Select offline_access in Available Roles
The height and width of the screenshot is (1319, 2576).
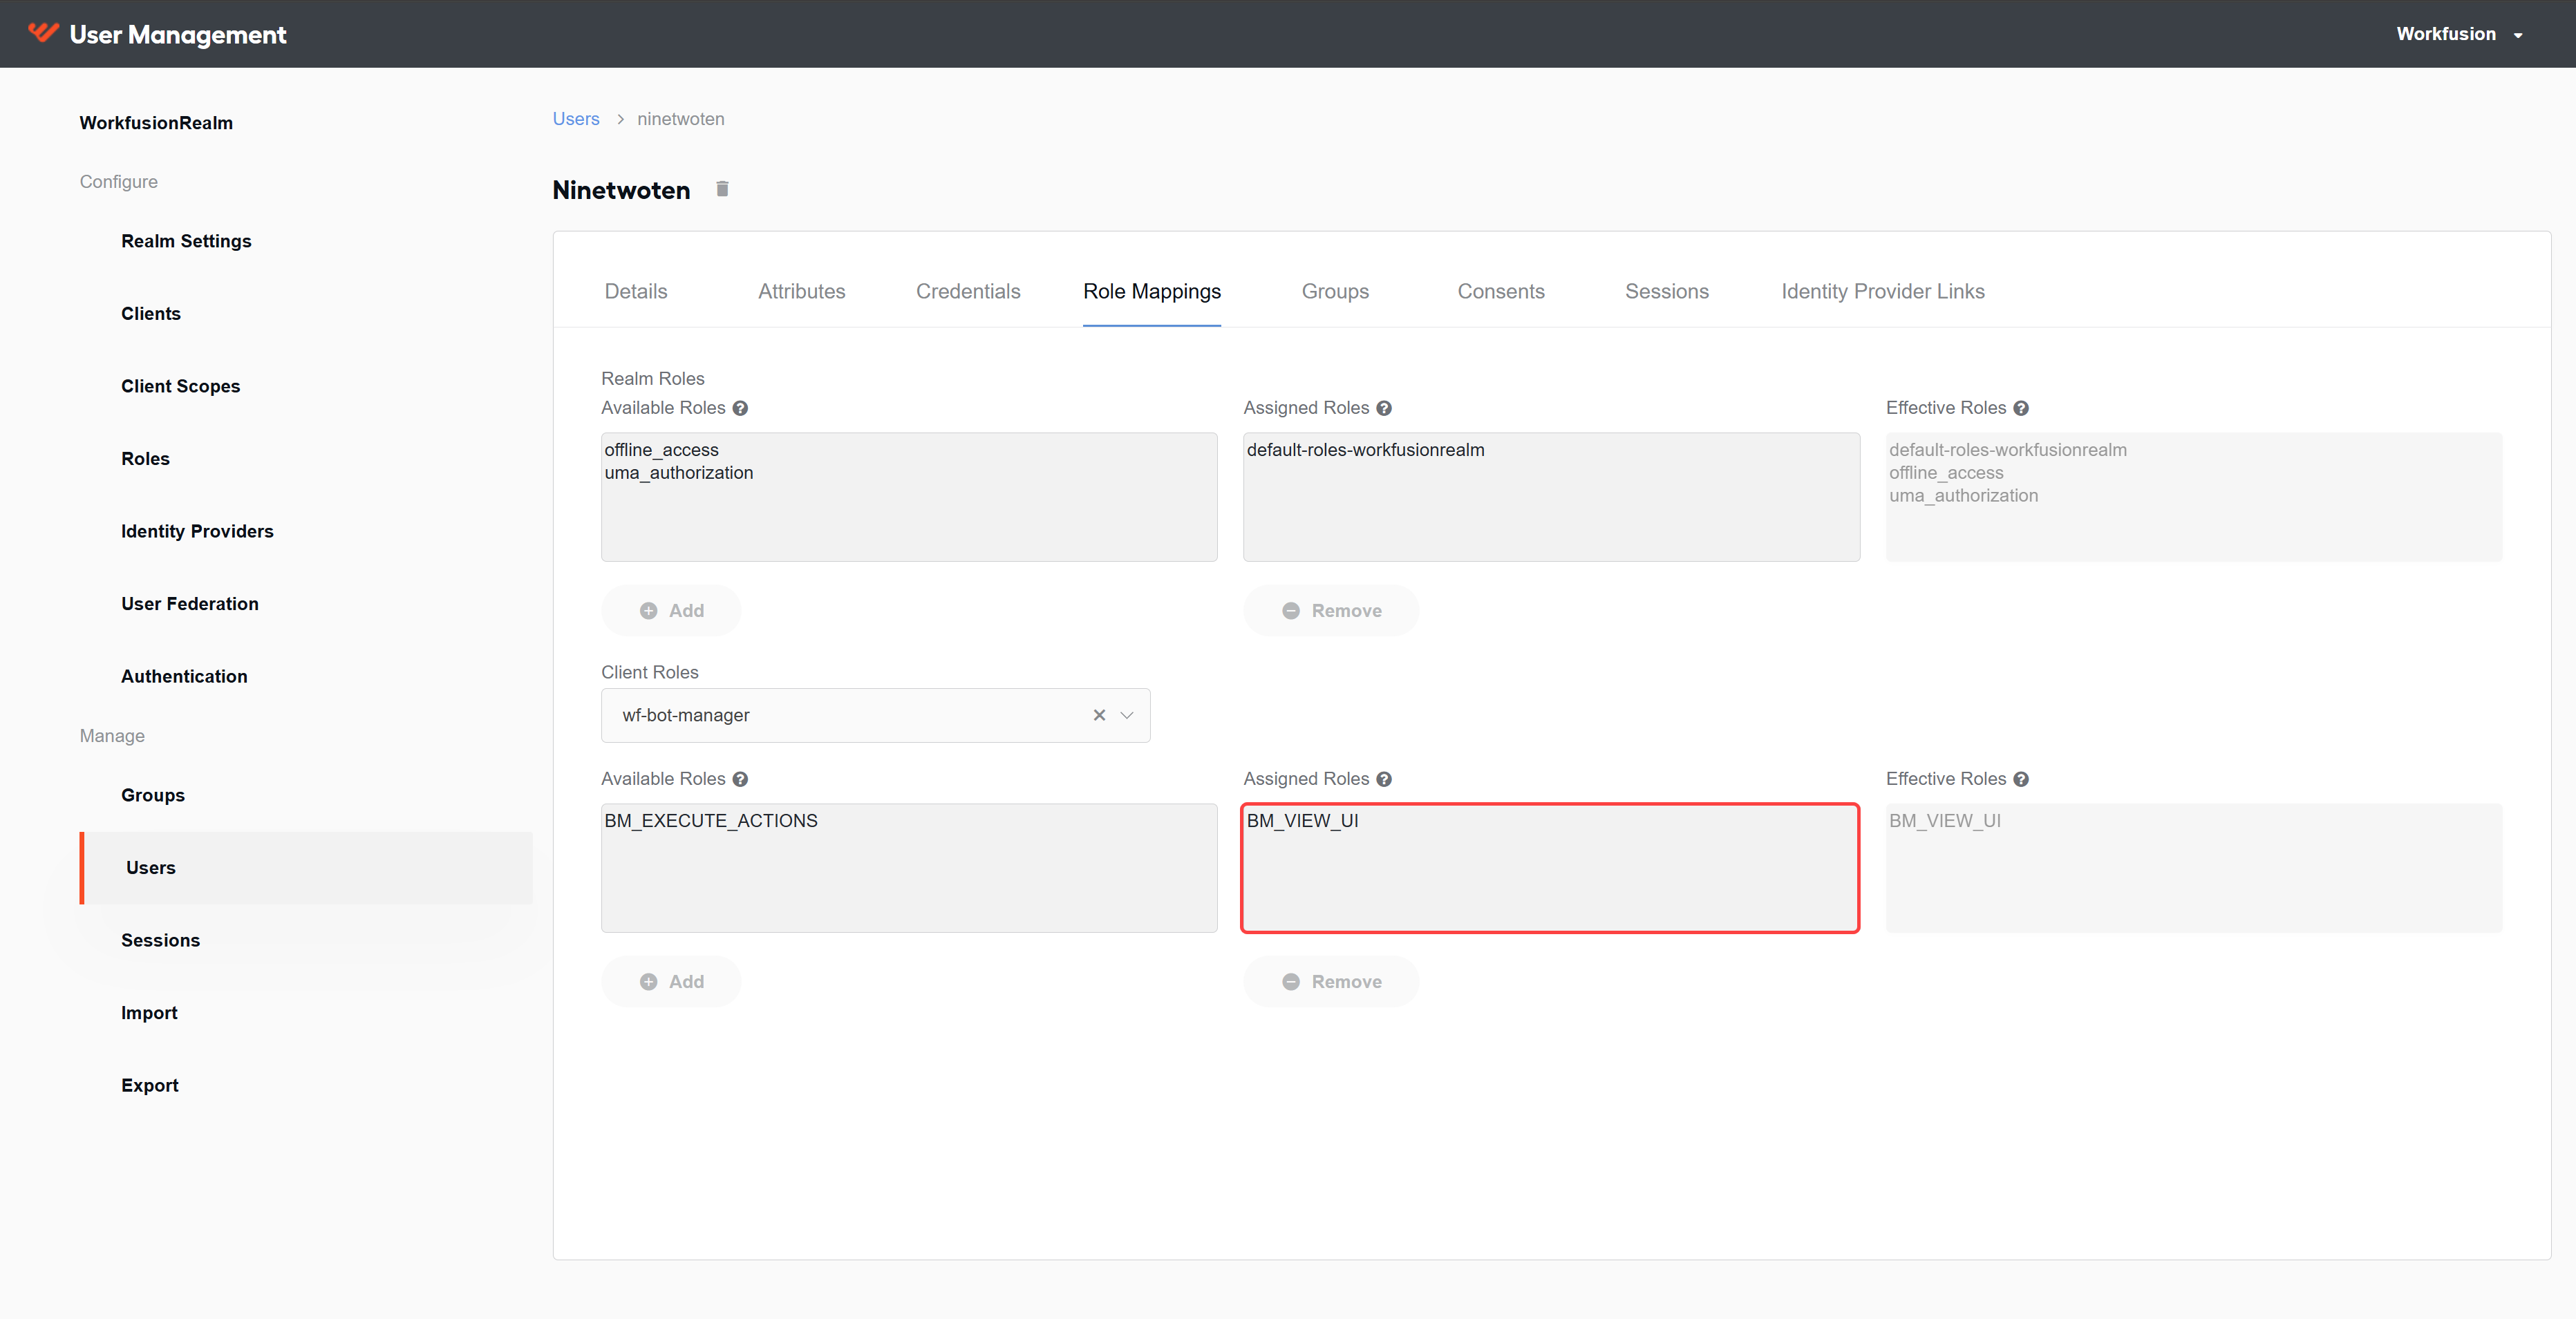tap(661, 450)
